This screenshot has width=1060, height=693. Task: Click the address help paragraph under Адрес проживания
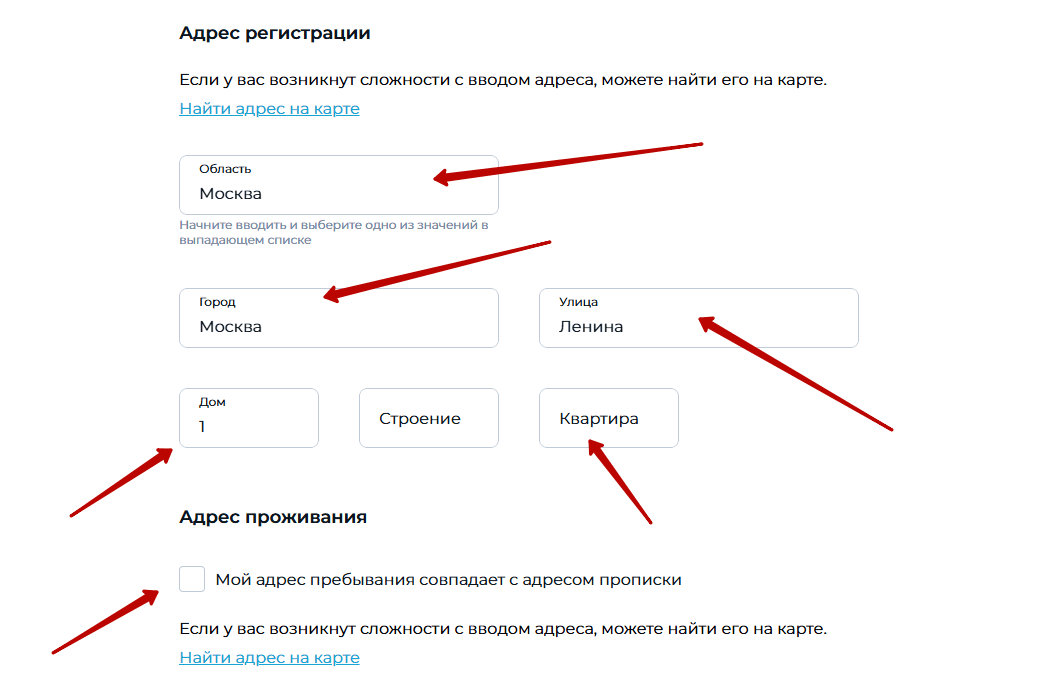tap(503, 629)
